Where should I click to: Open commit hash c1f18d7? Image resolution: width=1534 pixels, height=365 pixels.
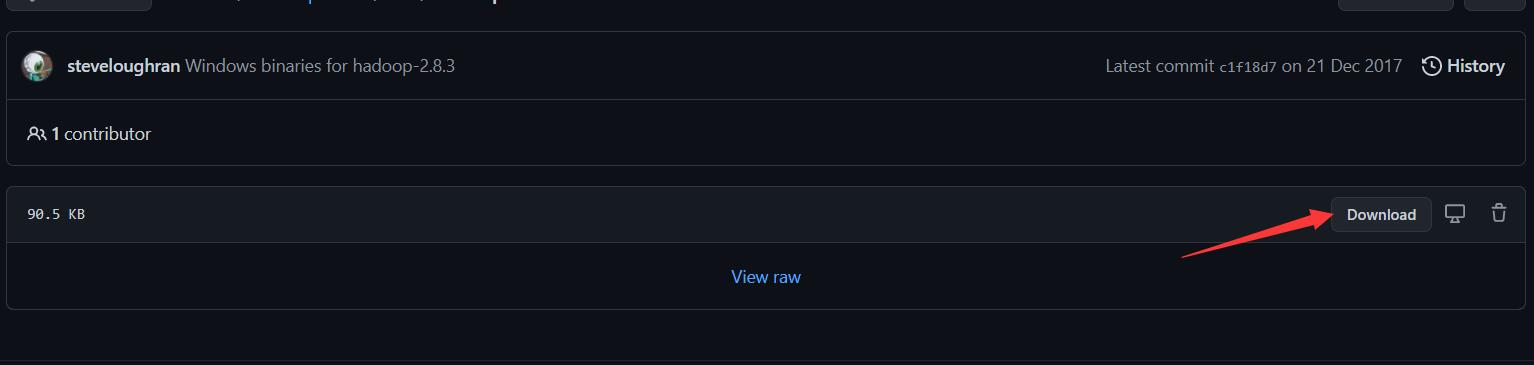pos(1247,67)
